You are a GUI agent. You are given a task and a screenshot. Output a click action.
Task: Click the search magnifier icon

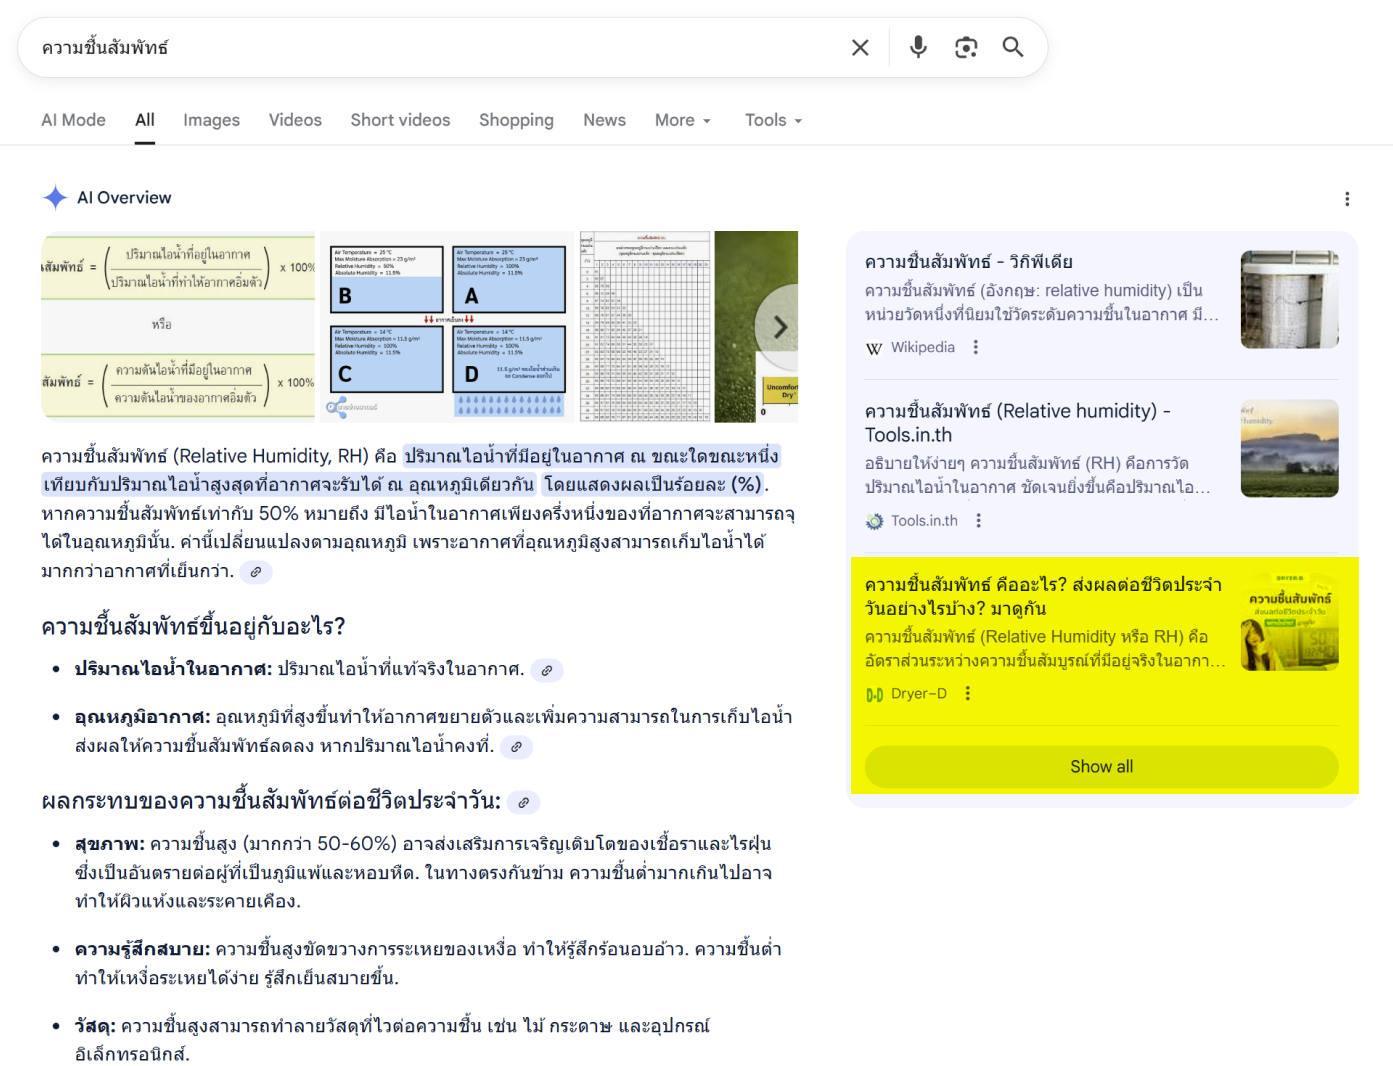(x=1012, y=47)
